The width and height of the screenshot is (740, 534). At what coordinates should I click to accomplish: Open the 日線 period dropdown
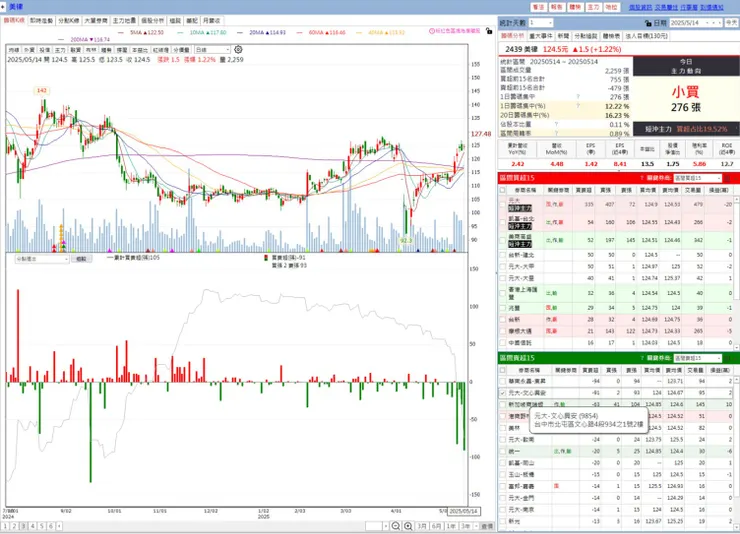(x=212, y=50)
